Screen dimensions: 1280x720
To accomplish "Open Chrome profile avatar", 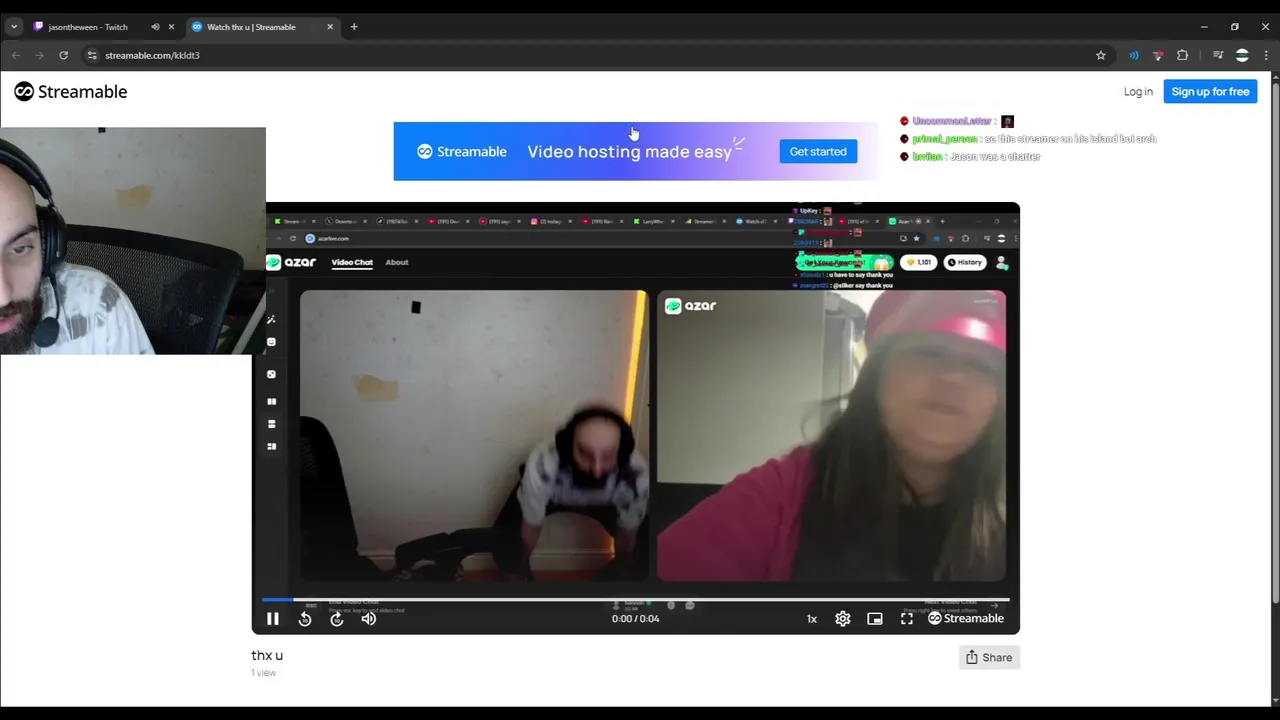I will click(x=1242, y=55).
